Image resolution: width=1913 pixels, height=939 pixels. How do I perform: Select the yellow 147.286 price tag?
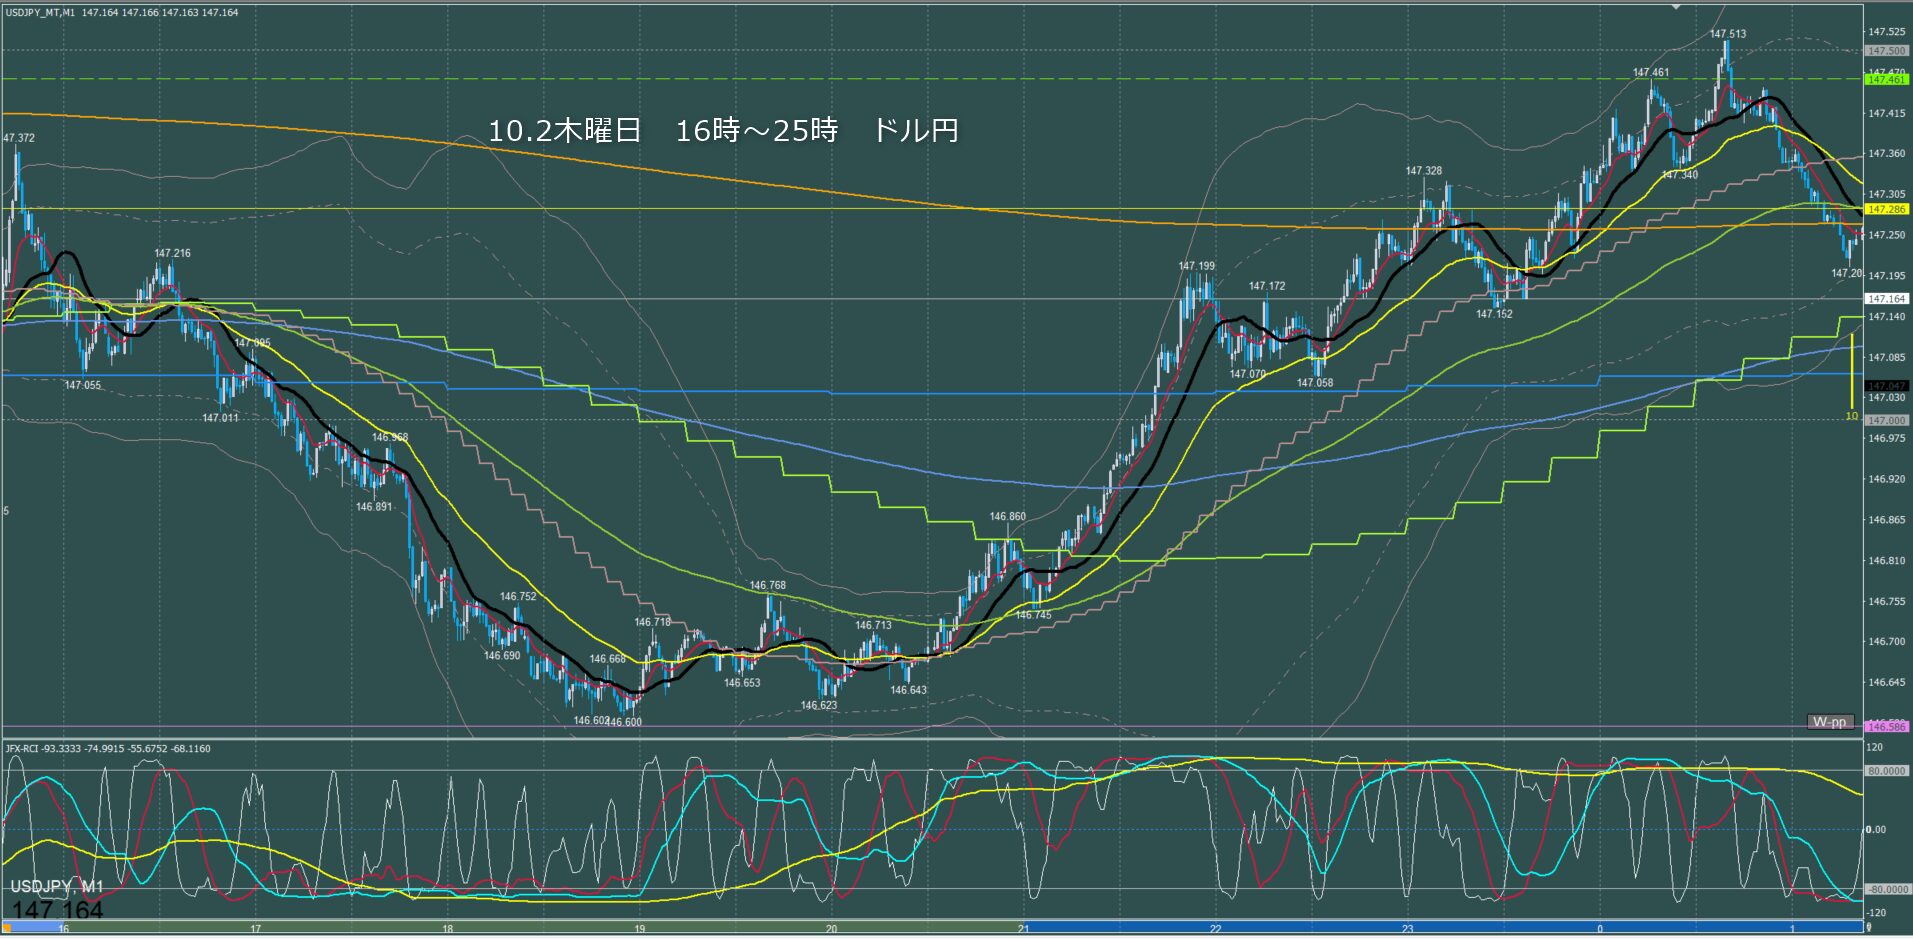(1886, 210)
